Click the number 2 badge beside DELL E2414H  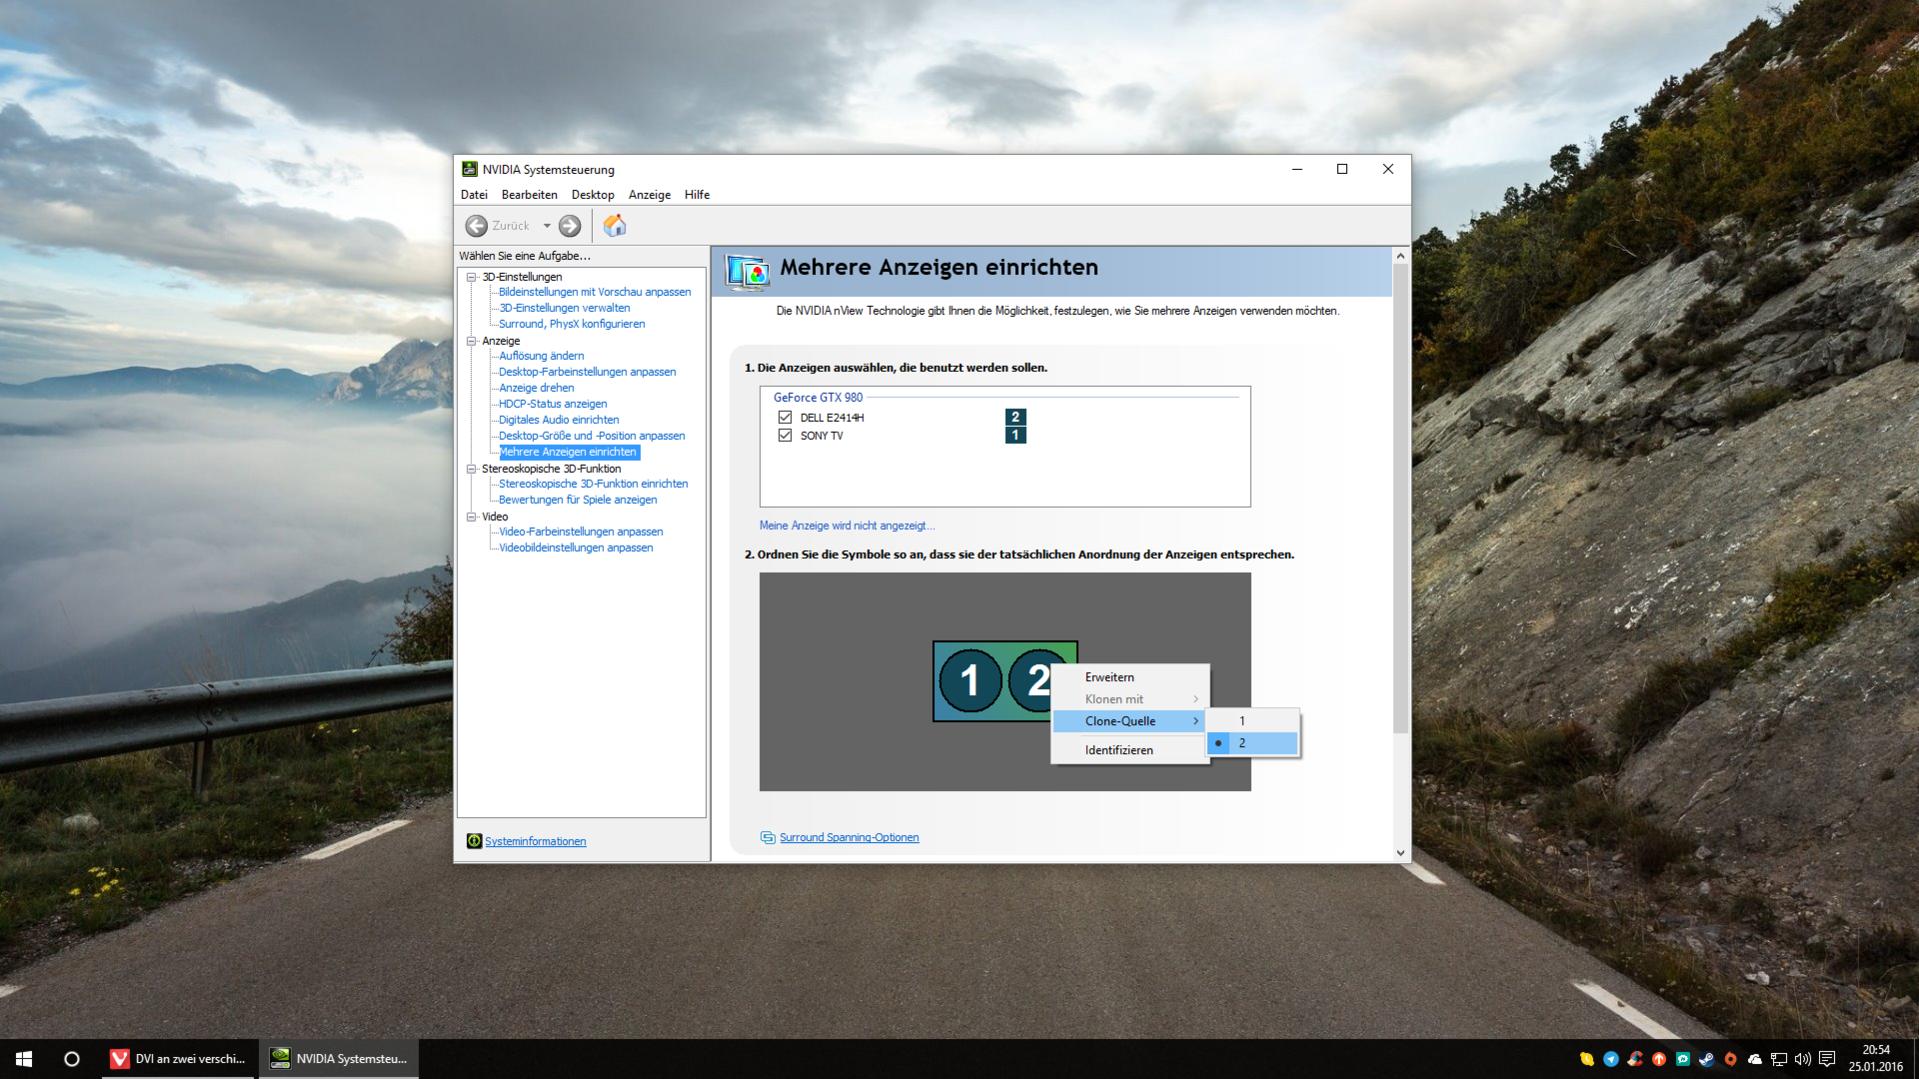pyautogui.click(x=1015, y=417)
